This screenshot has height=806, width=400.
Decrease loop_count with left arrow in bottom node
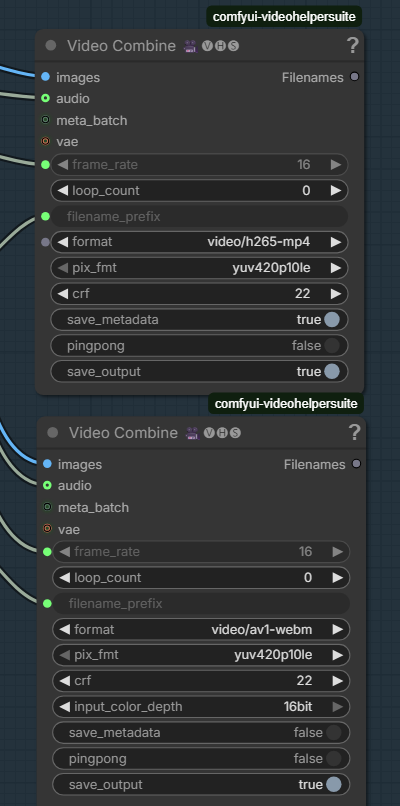point(64,578)
